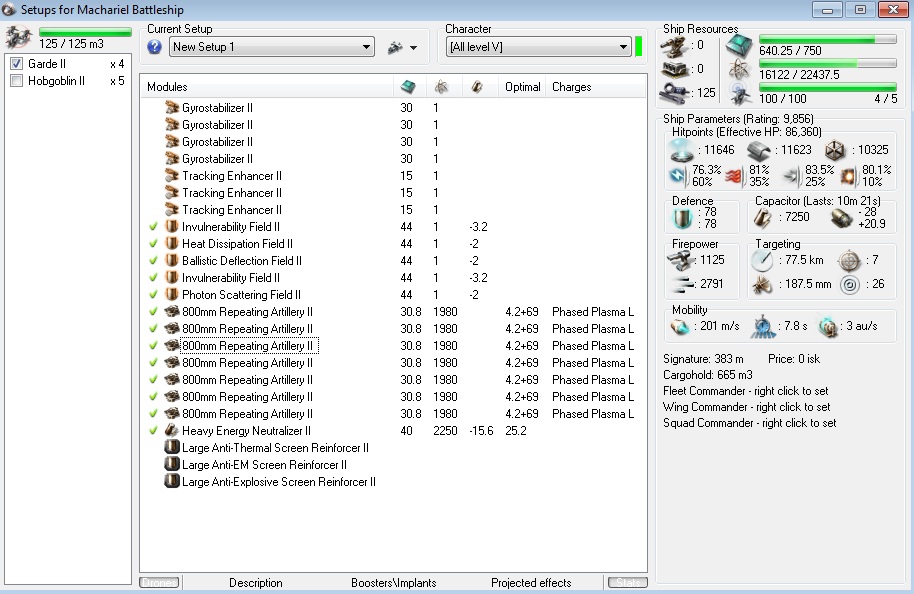Uncheck the Garde II drone checkbox
Image resolution: width=914 pixels, height=594 pixels.
[x=16, y=64]
